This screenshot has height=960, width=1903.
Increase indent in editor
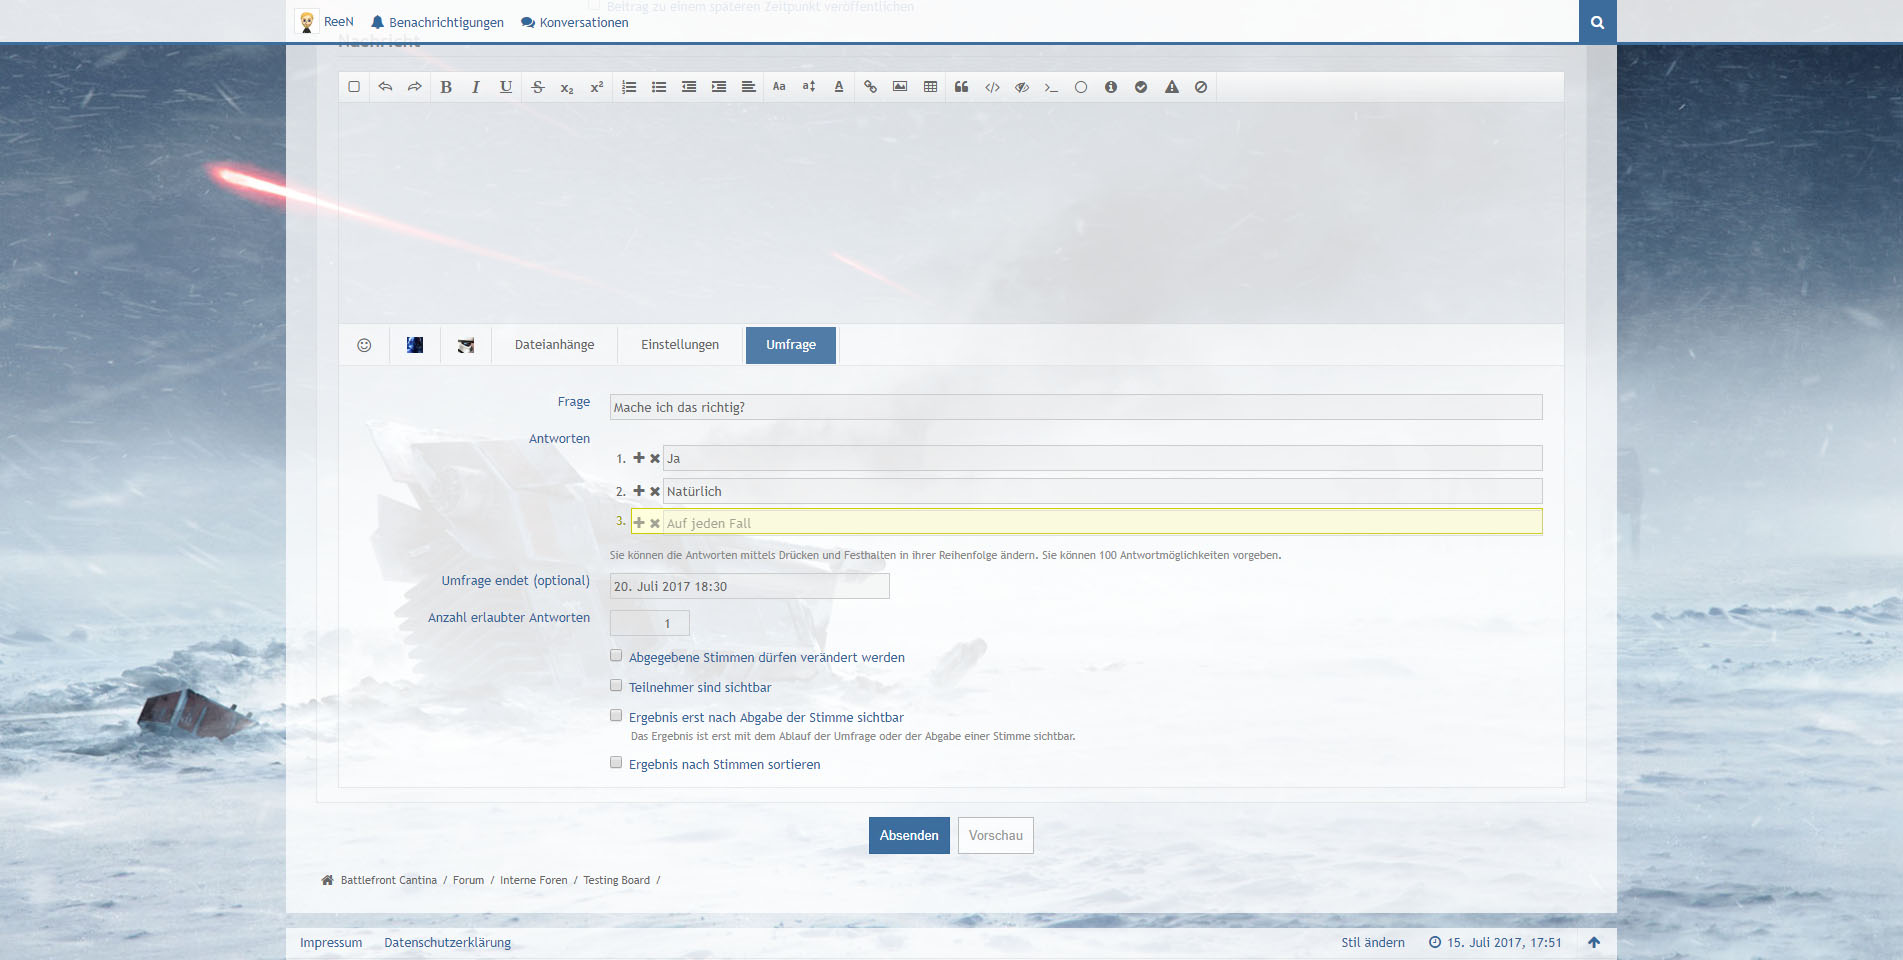point(719,87)
